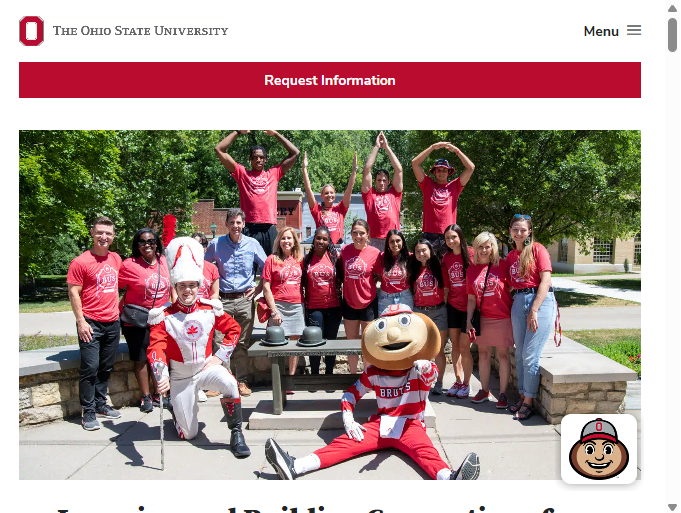Click the empty scrollbar track below the thumb

coord(672,278)
